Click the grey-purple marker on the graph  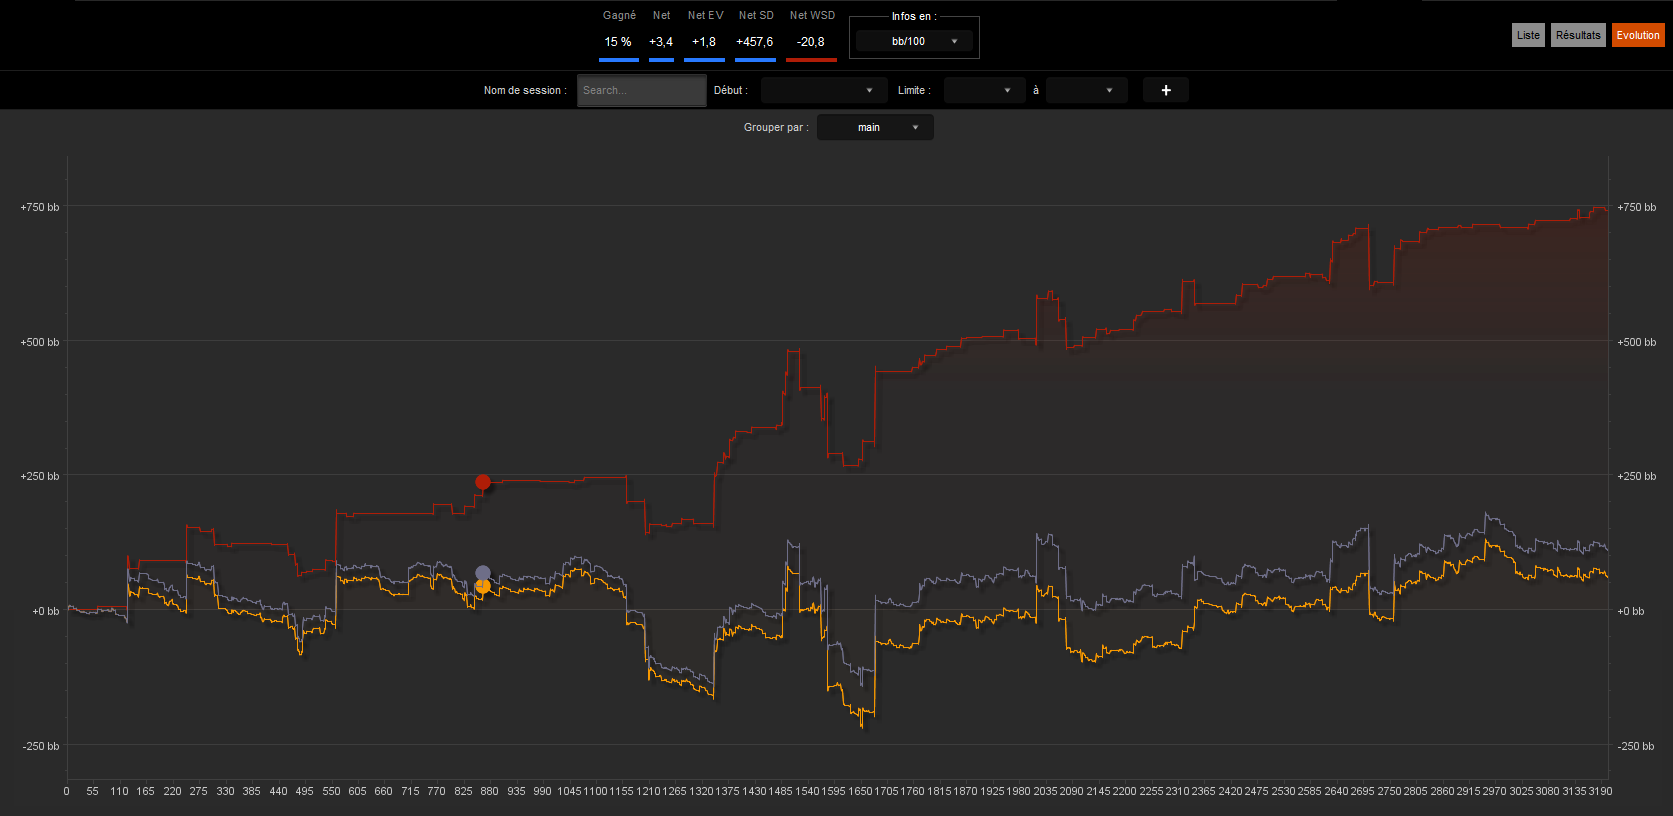click(x=483, y=573)
